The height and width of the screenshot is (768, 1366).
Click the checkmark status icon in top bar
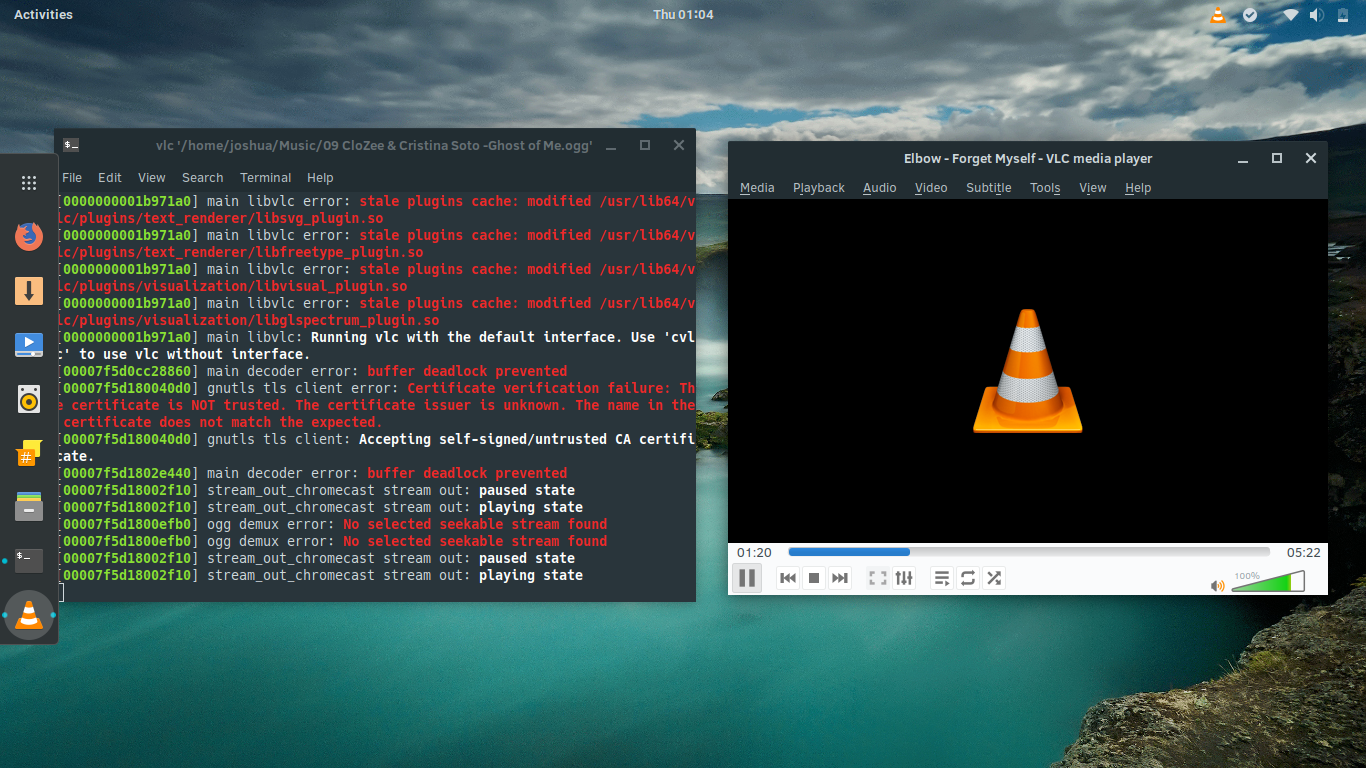(1250, 15)
